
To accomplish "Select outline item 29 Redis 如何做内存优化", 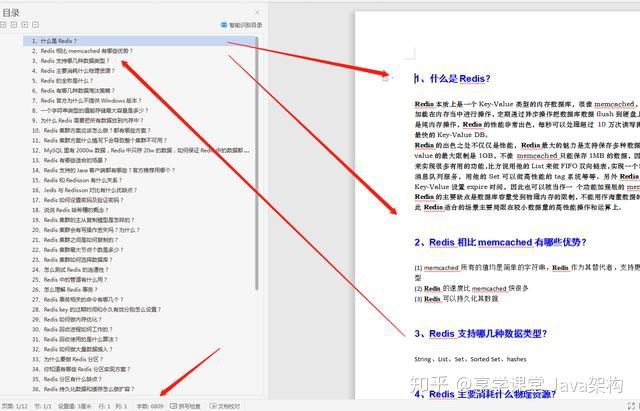I will tap(67, 320).
